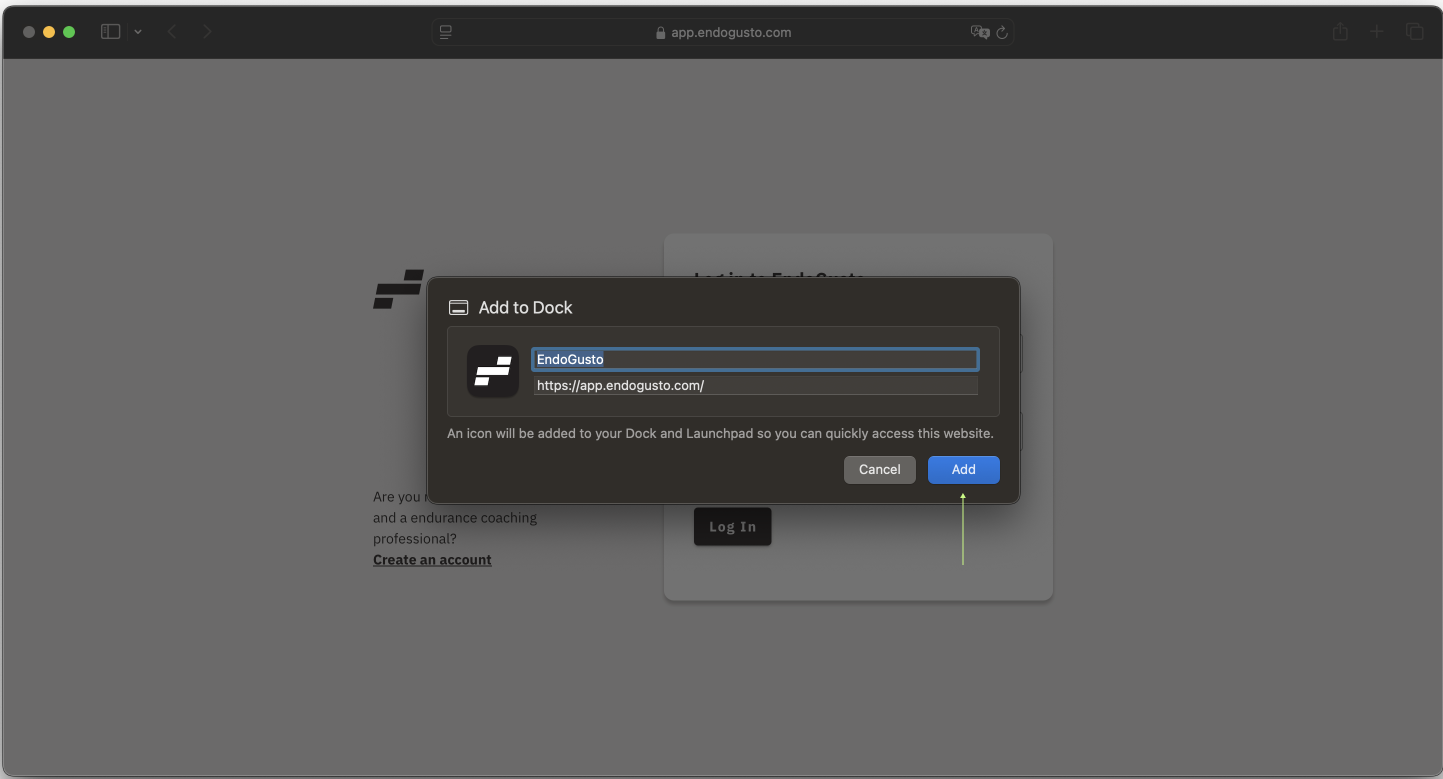The width and height of the screenshot is (1443, 779).
Task: Cancel the Add to Dock dialog
Action: 879,469
